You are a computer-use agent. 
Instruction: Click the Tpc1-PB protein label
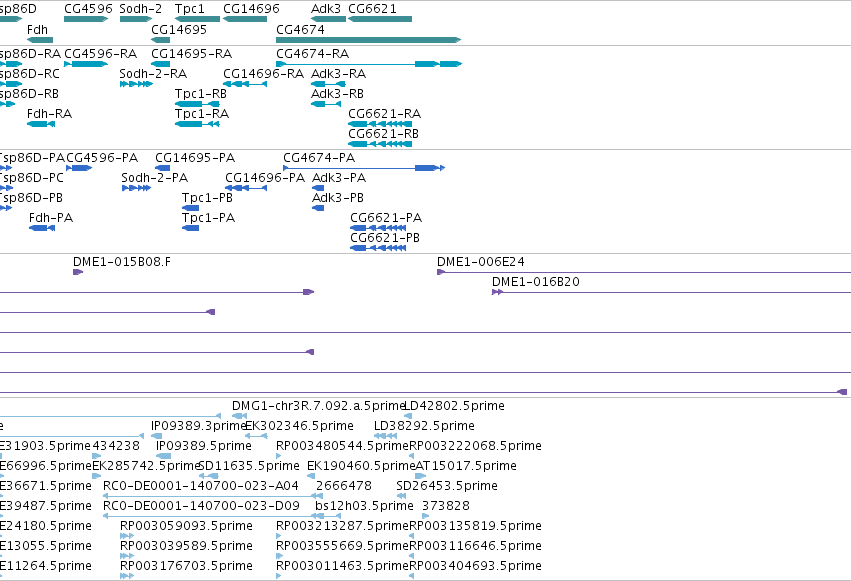tap(207, 198)
